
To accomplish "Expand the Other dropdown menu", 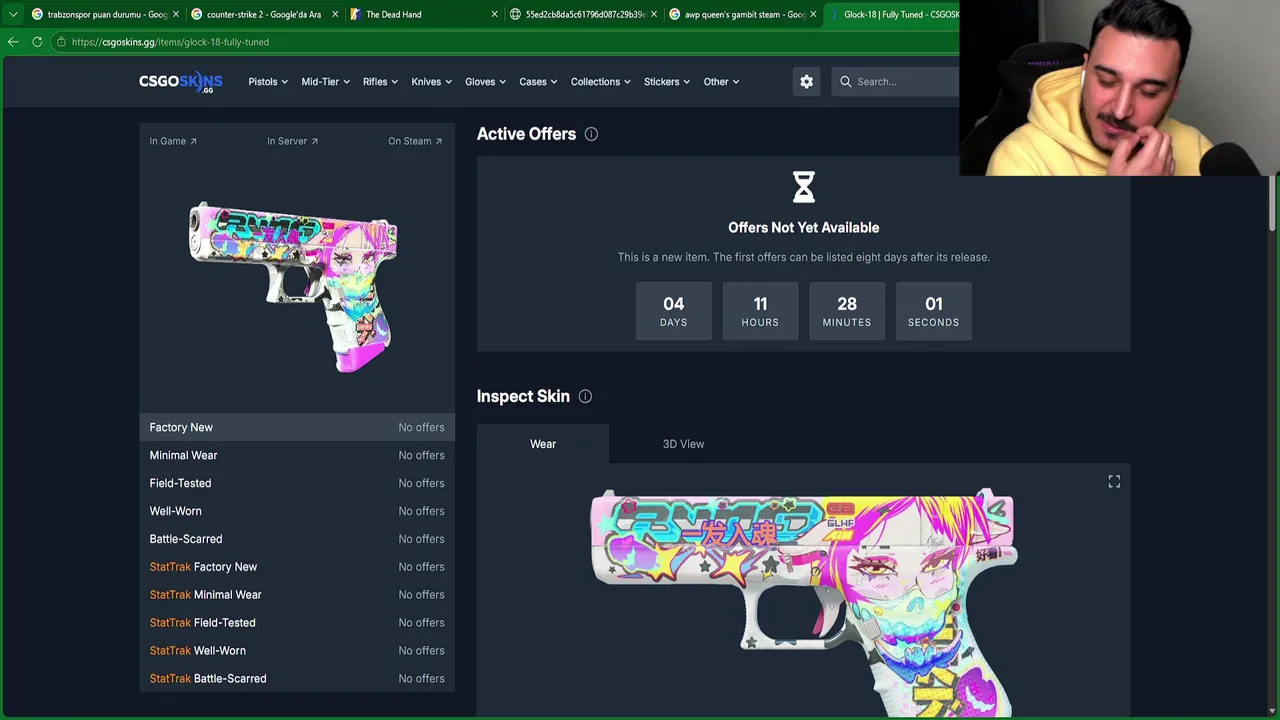I will click(721, 82).
